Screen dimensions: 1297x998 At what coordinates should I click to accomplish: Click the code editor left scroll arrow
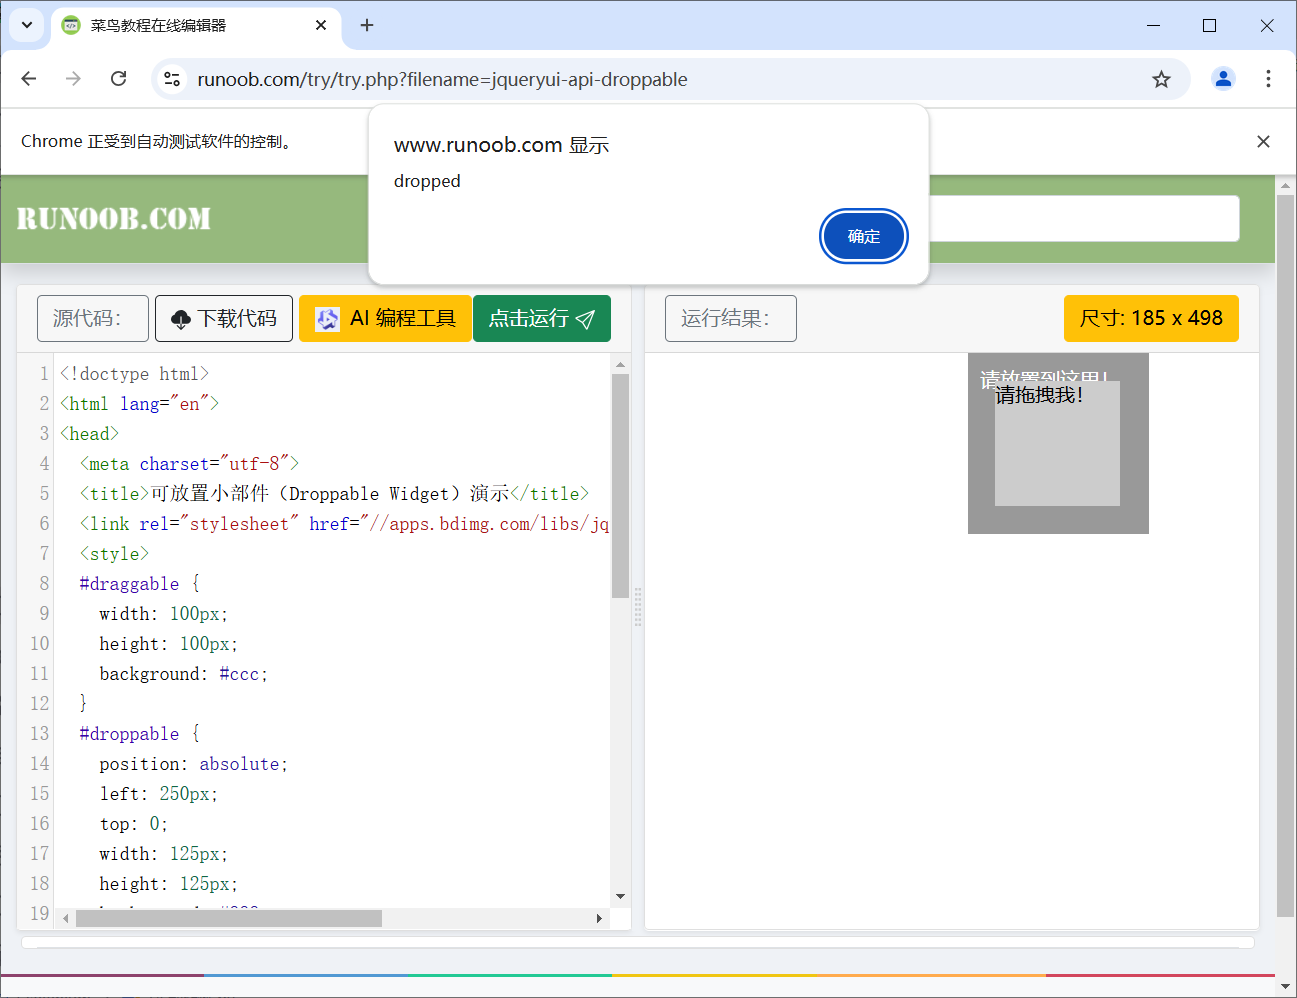pyautogui.click(x=66, y=918)
